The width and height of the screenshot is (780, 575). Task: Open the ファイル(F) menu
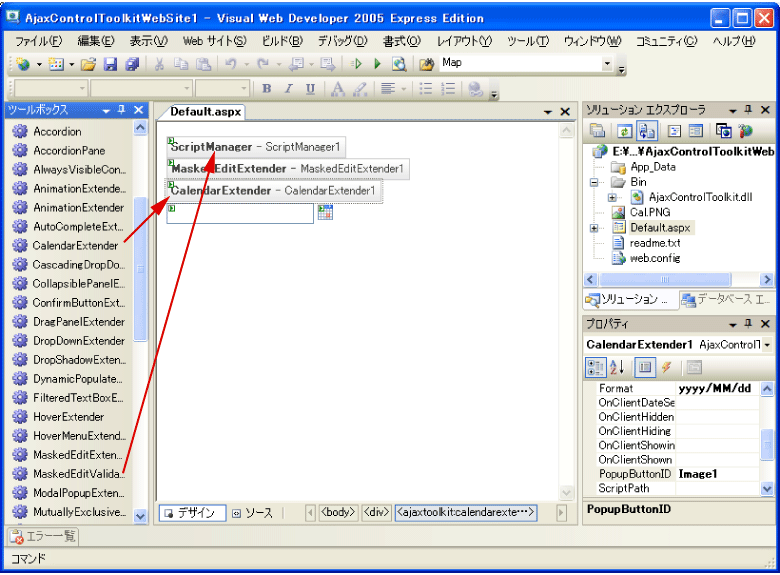(39, 41)
